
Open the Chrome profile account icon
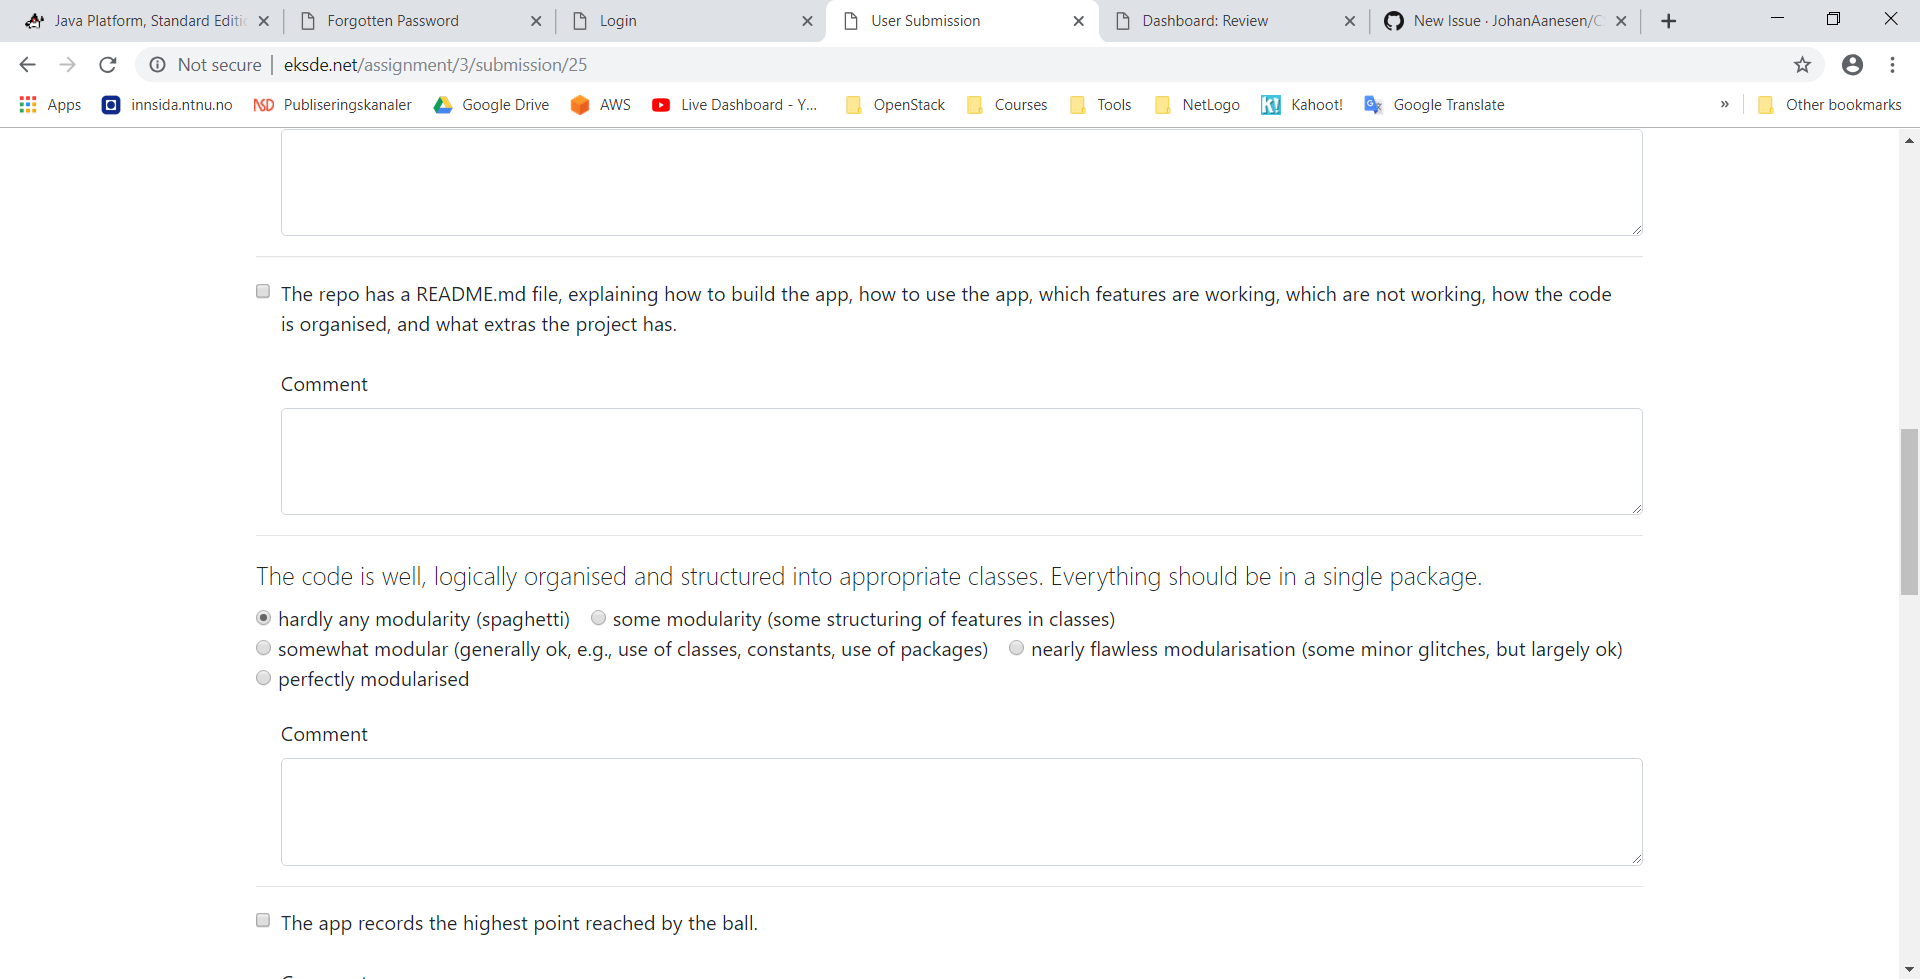tap(1852, 65)
